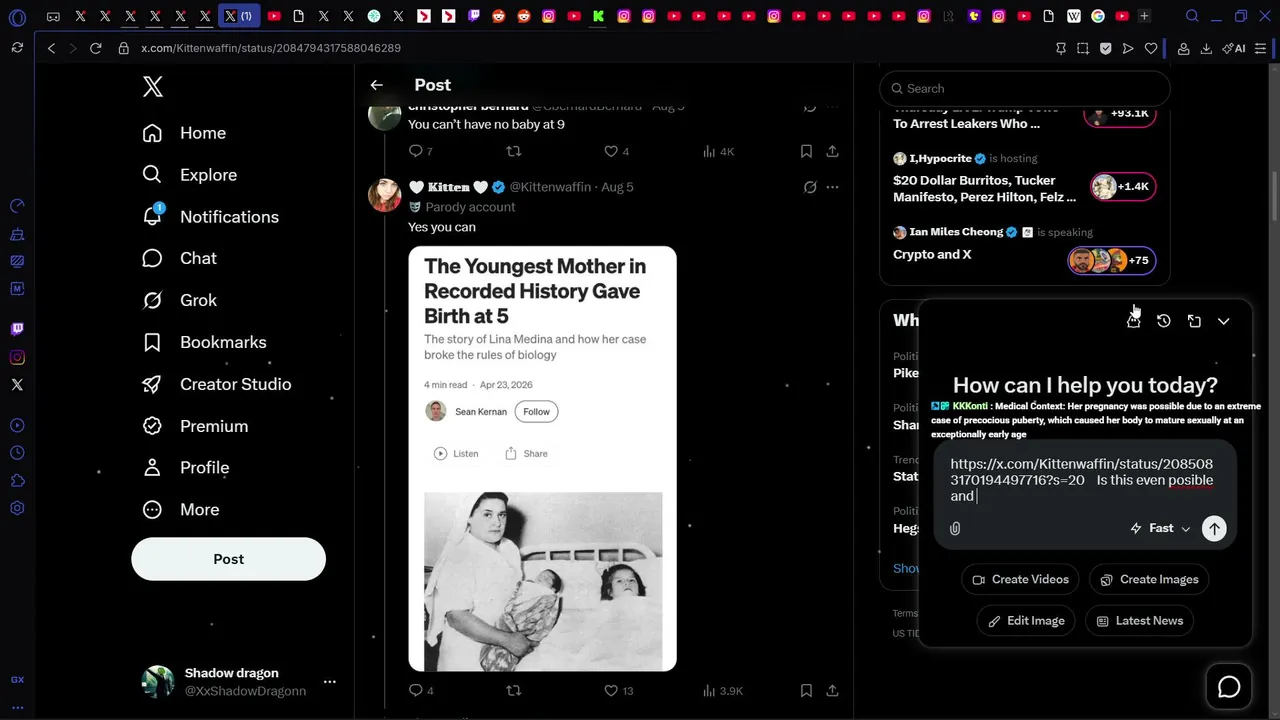Reload the page in browser toolbar
This screenshot has height=720, width=1280.
pyautogui.click(x=95, y=48)
